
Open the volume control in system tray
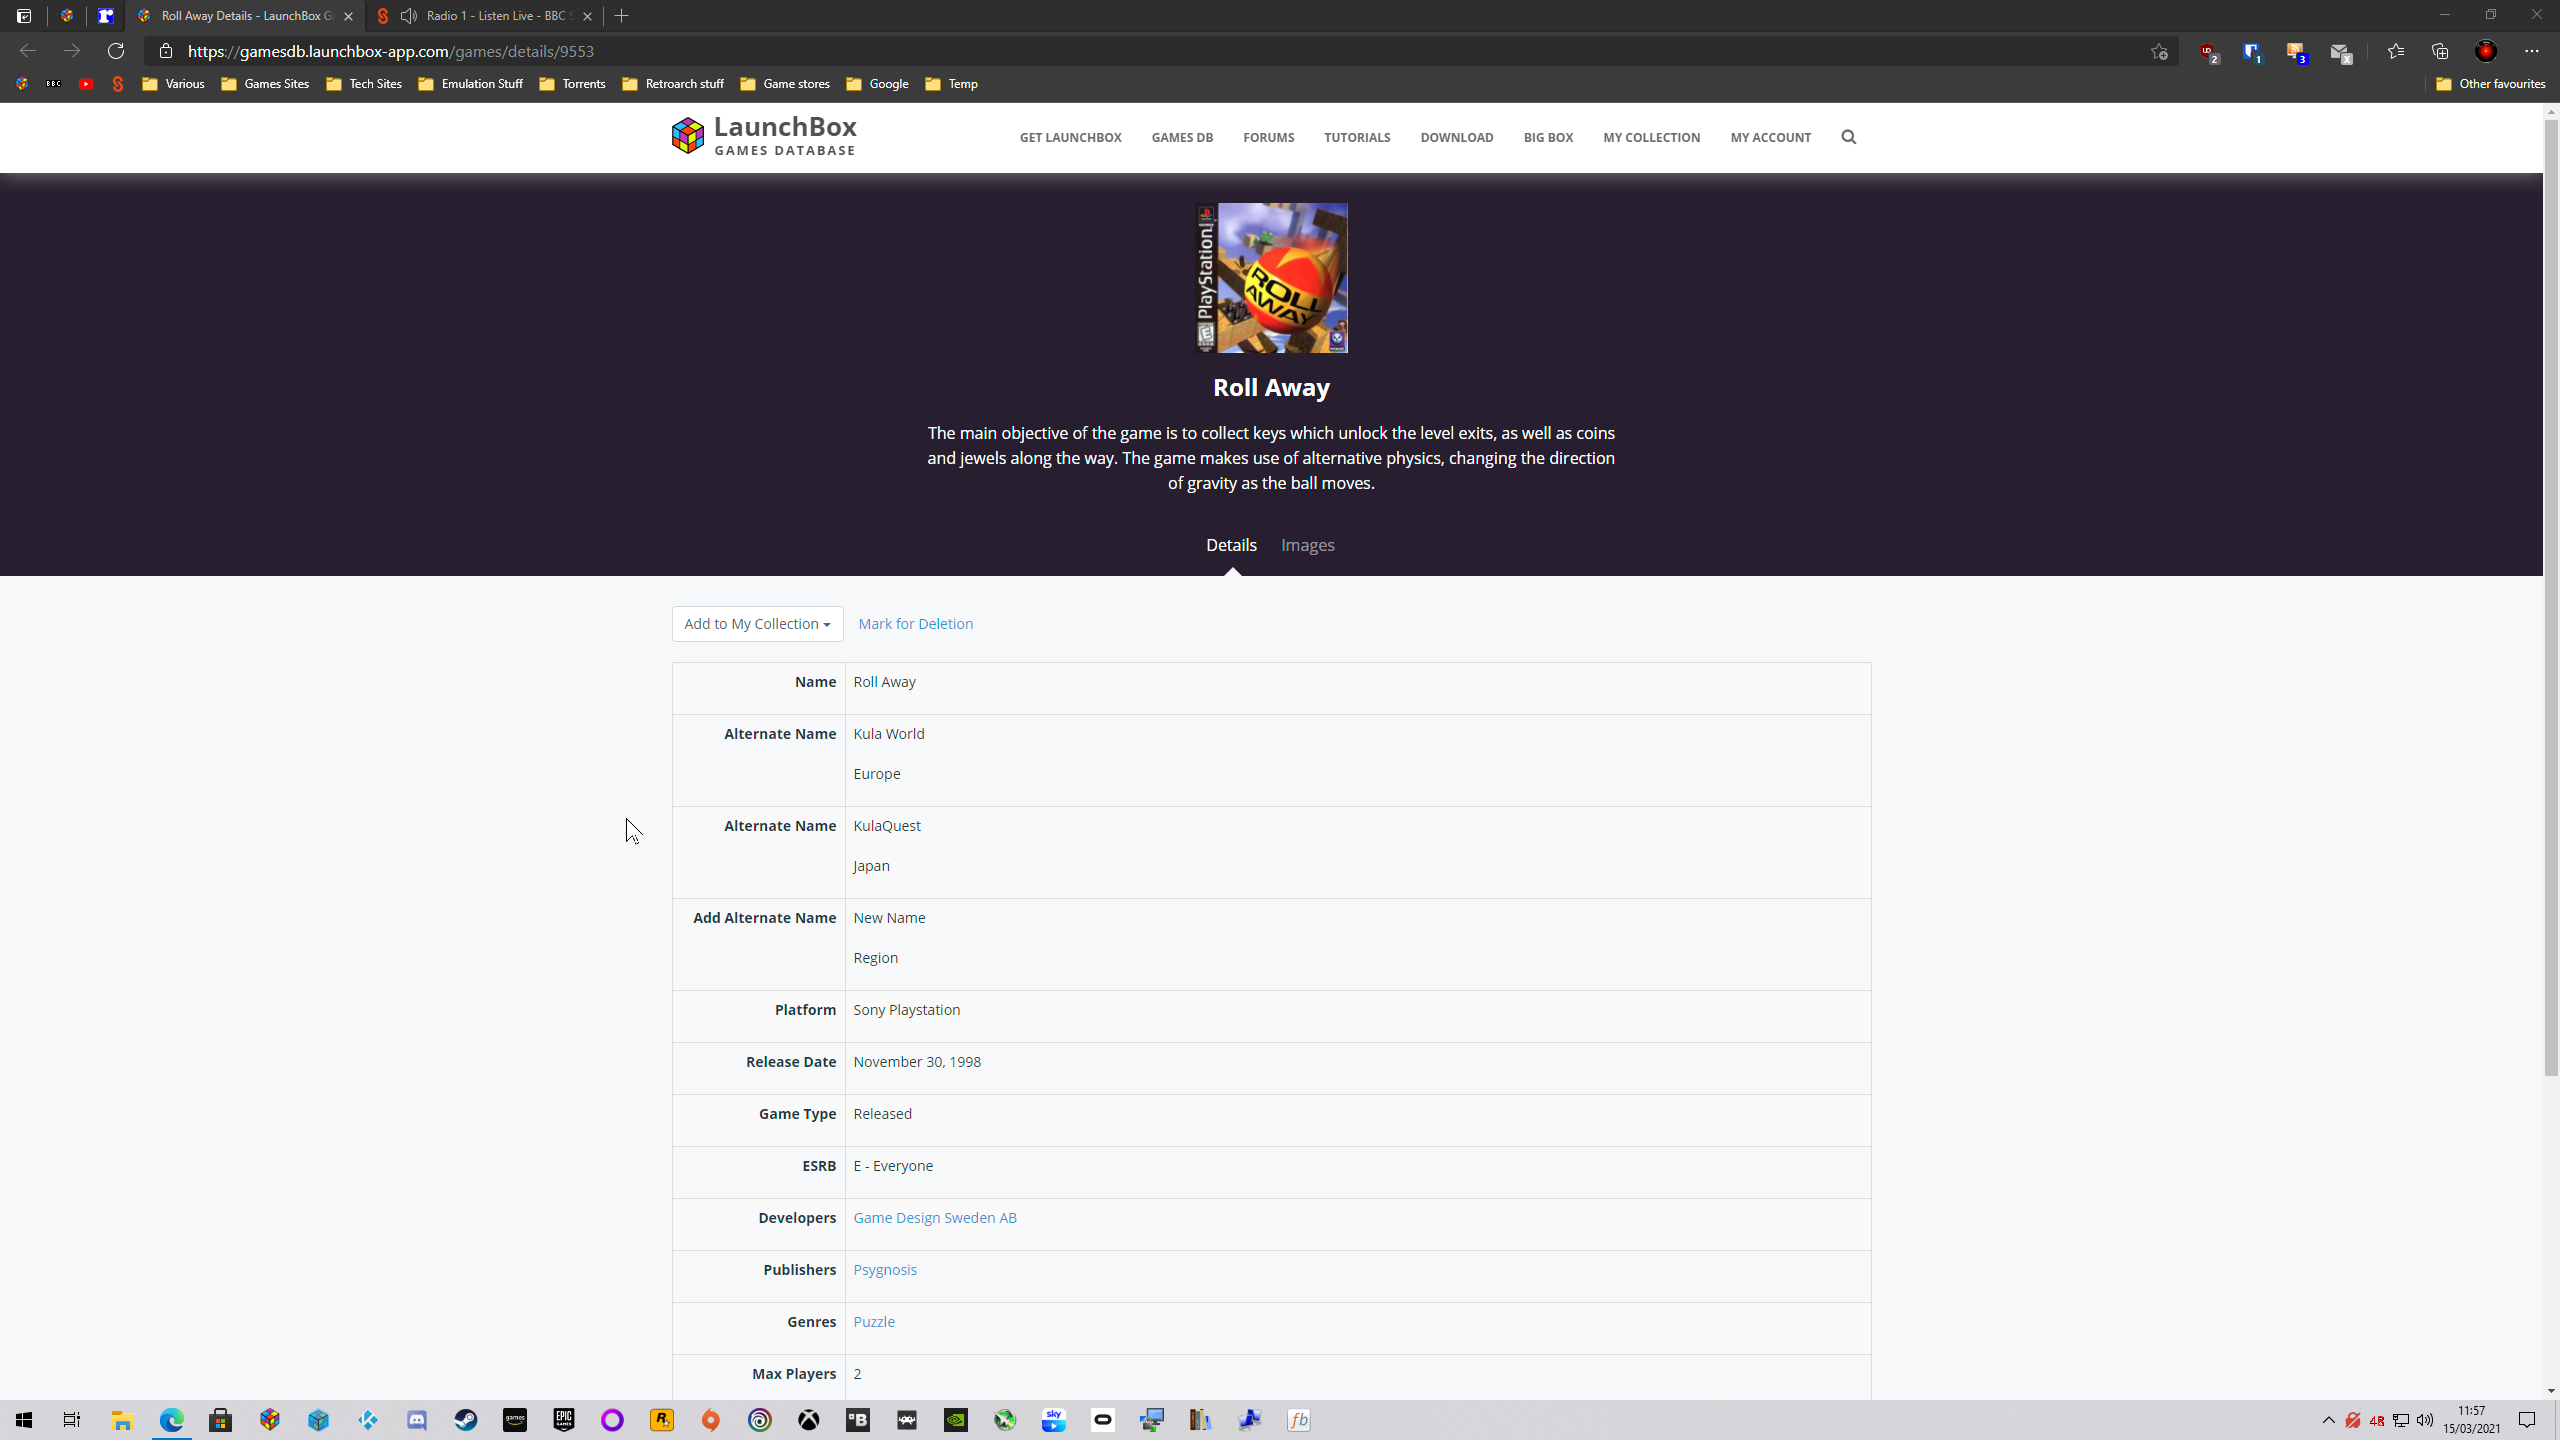pyautogui.click(x=2425, y=1420)
